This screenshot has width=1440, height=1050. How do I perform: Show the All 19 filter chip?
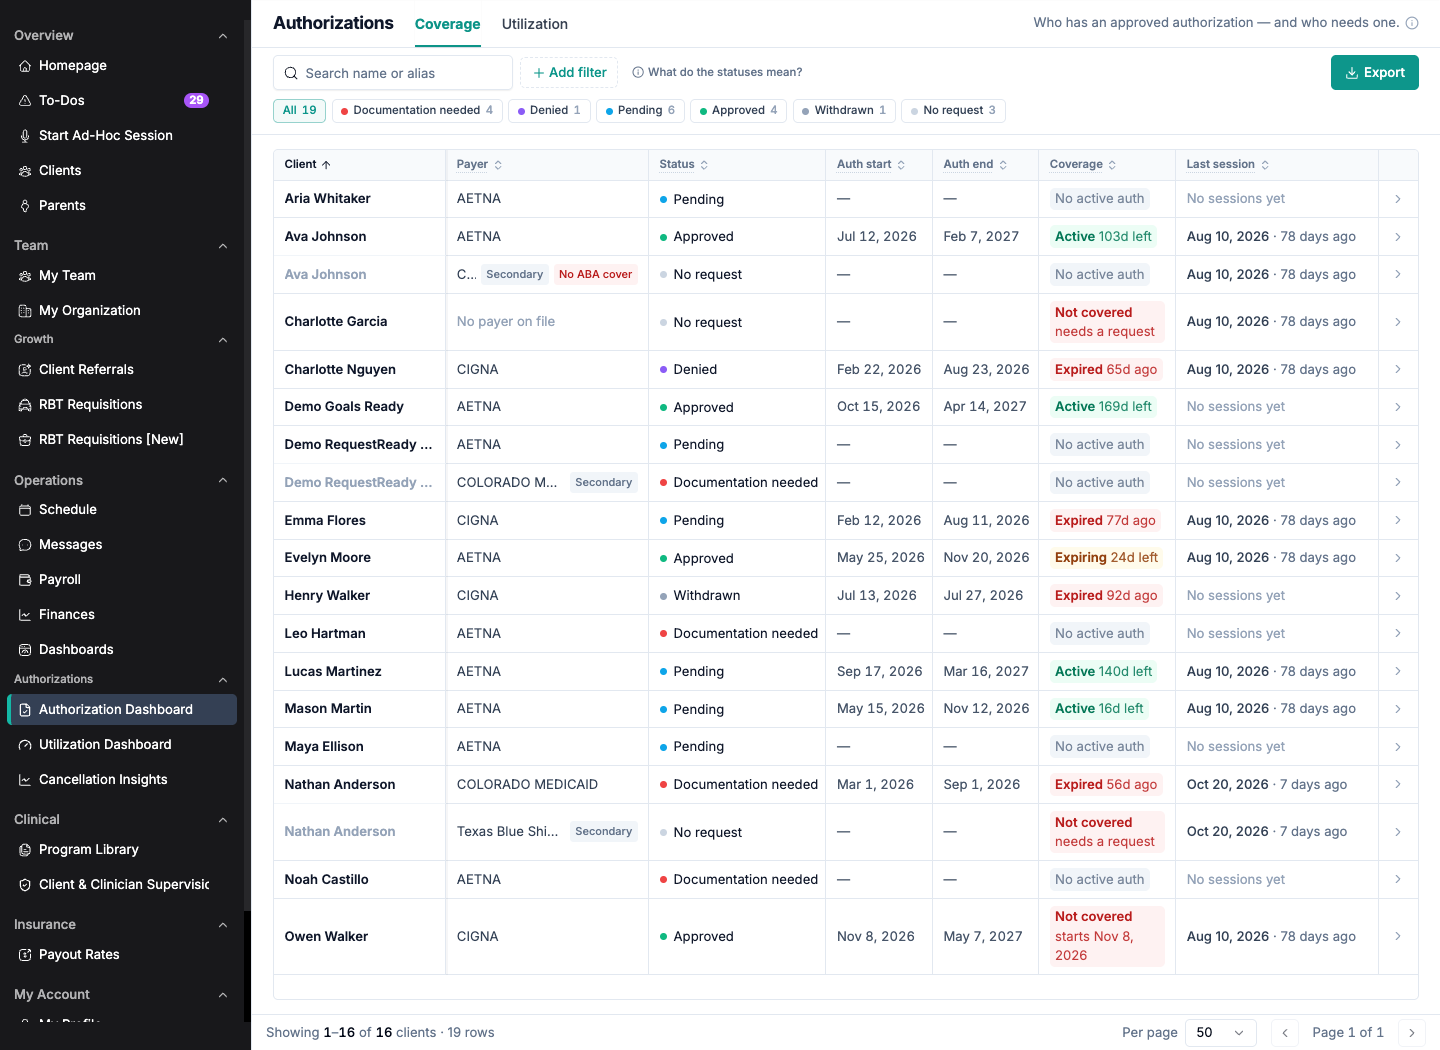299,111
